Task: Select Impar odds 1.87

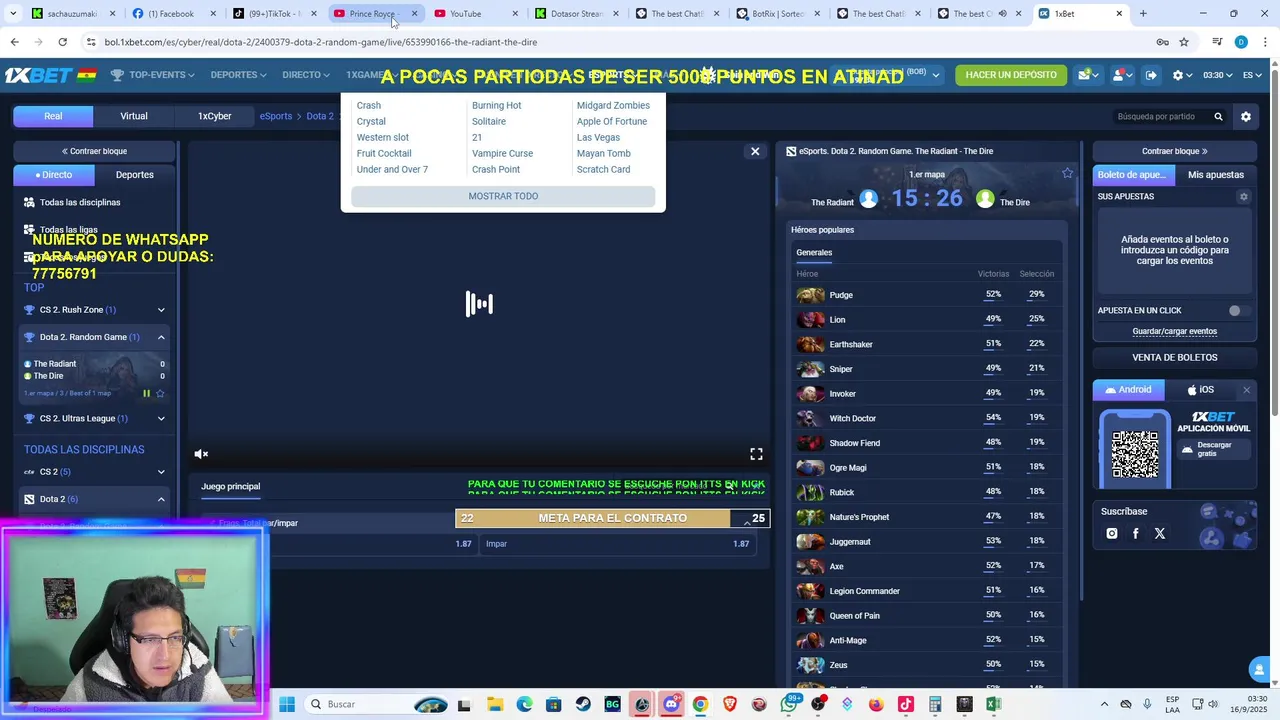Action: point(617,544)
